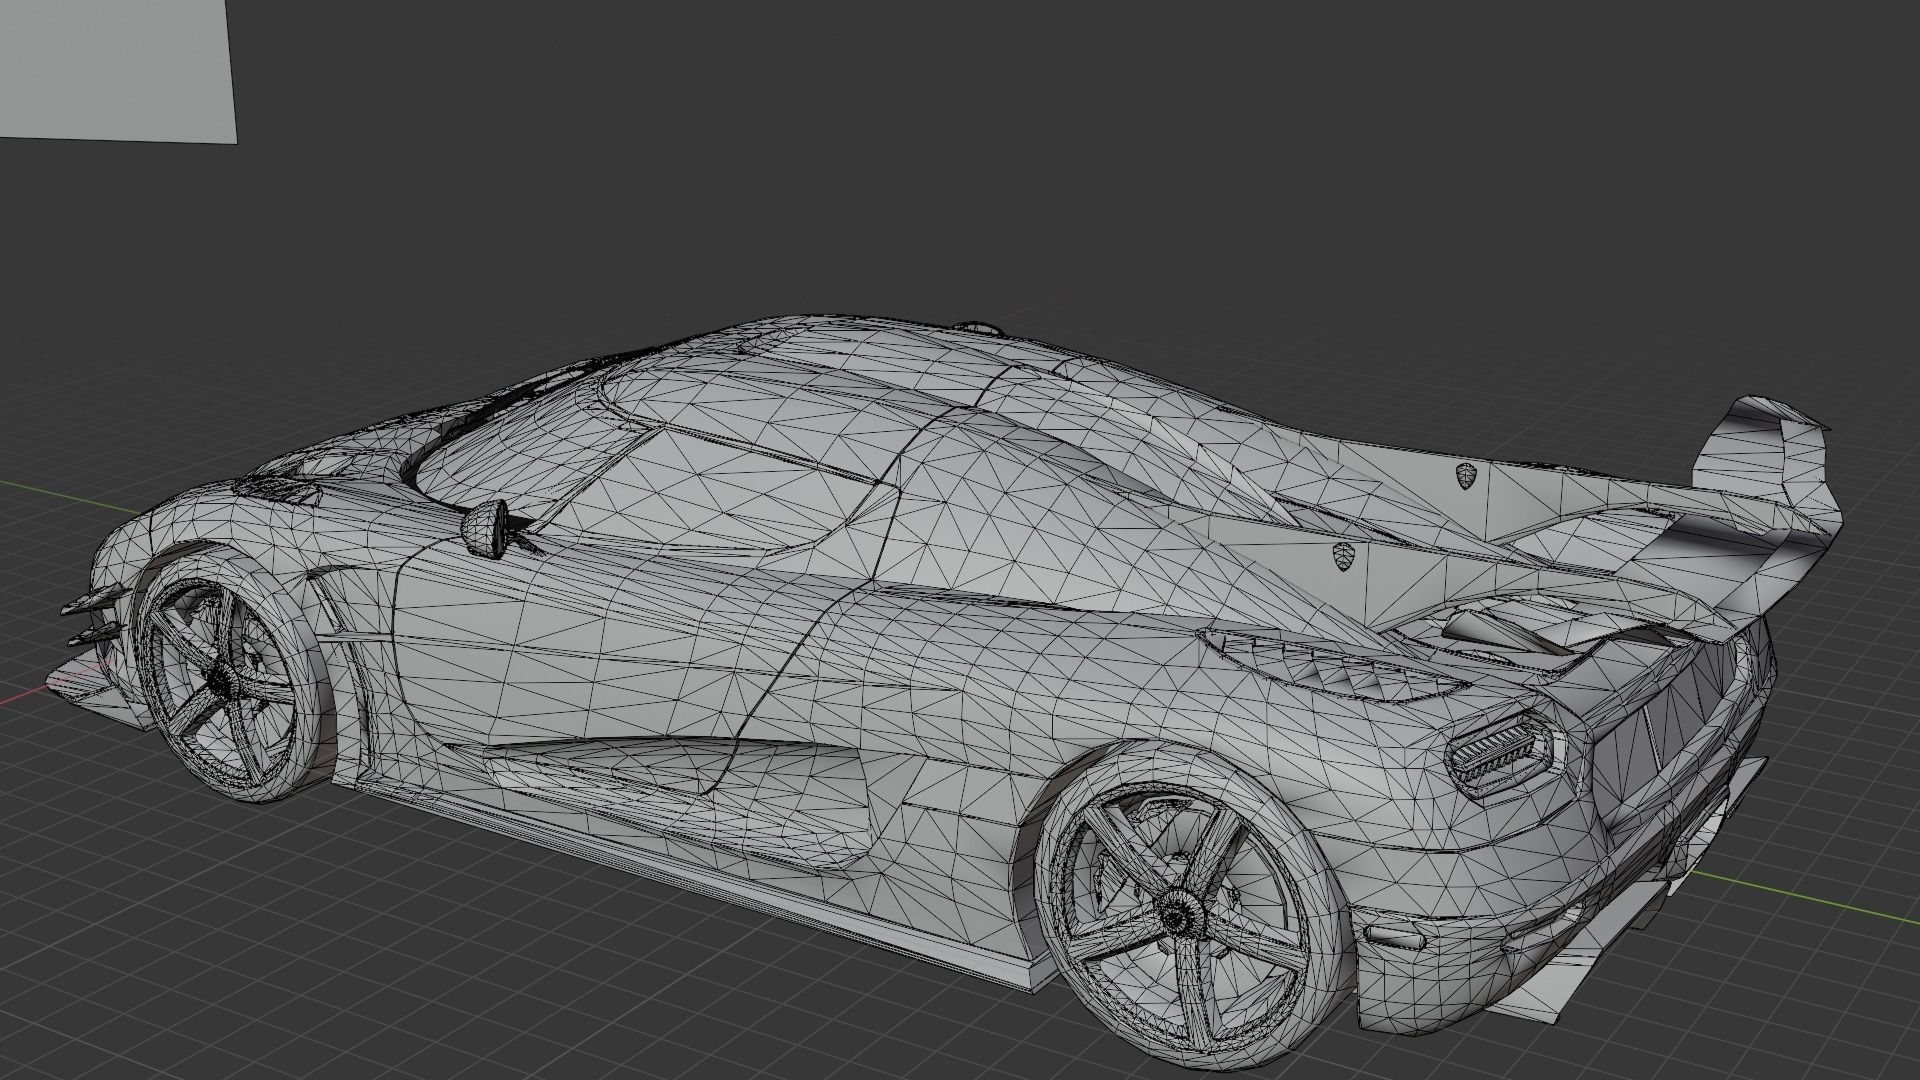This screenshot has height=1080, width=1920.
Task: Click the upper shield emblem on rear deck
Action: pos(1467,477)
